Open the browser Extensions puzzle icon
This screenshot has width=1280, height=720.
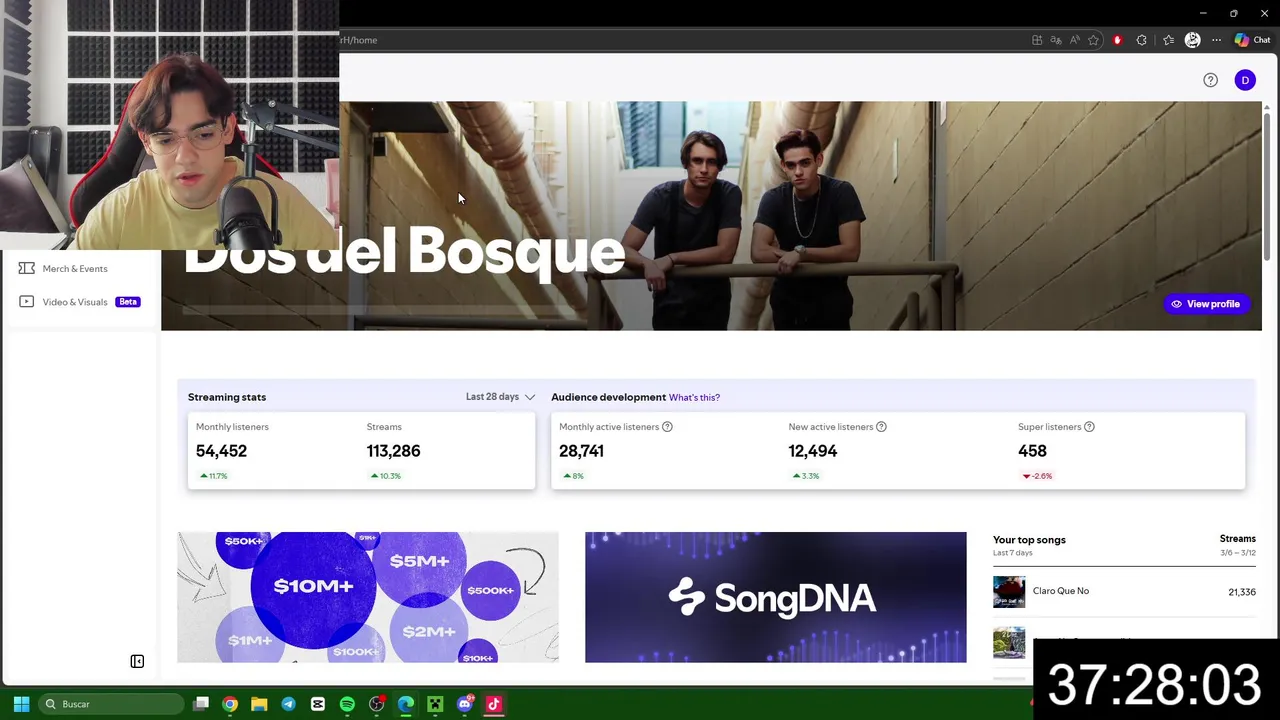[x=1142, y=40]
